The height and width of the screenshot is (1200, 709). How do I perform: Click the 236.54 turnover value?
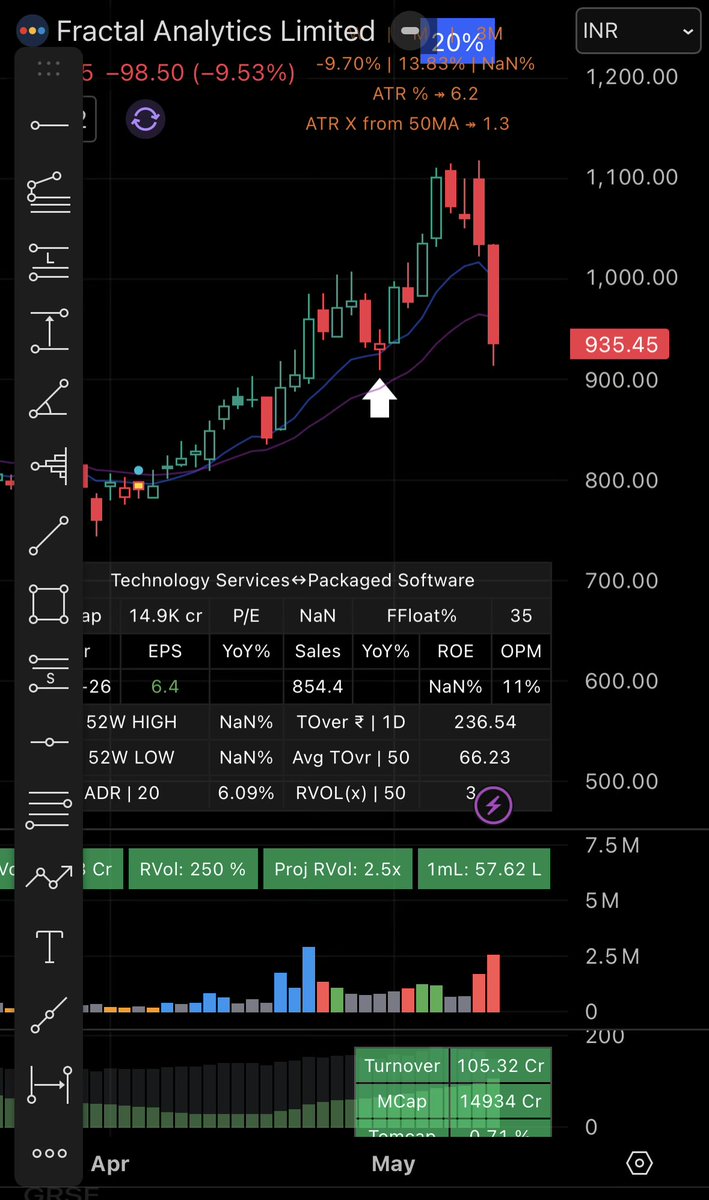pos(487,722)
